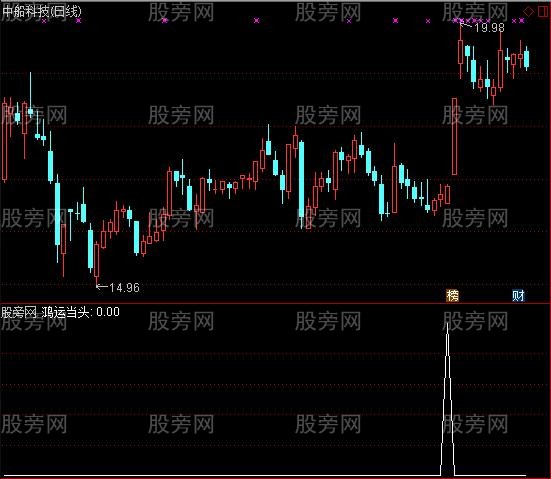
Task: Click the white signal spike in indicator panel
Action: point(447,399)
